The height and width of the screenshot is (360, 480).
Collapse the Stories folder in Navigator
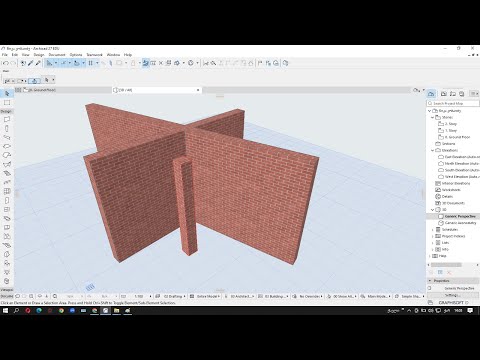[433, 117]
